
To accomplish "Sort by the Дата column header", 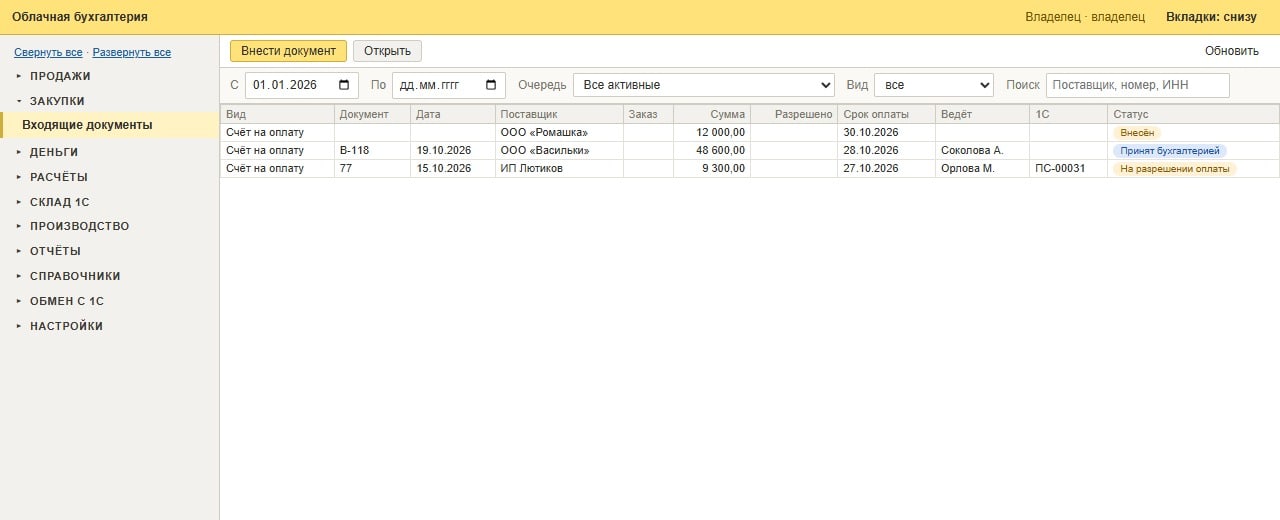I will pyautogui.click(x=453, y=114).
